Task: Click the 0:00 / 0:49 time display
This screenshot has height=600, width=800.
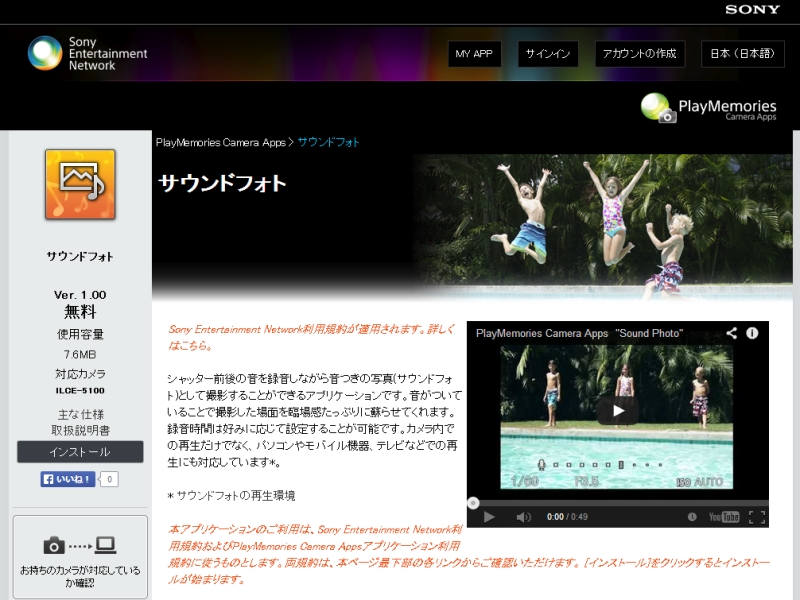Action: 567,517
